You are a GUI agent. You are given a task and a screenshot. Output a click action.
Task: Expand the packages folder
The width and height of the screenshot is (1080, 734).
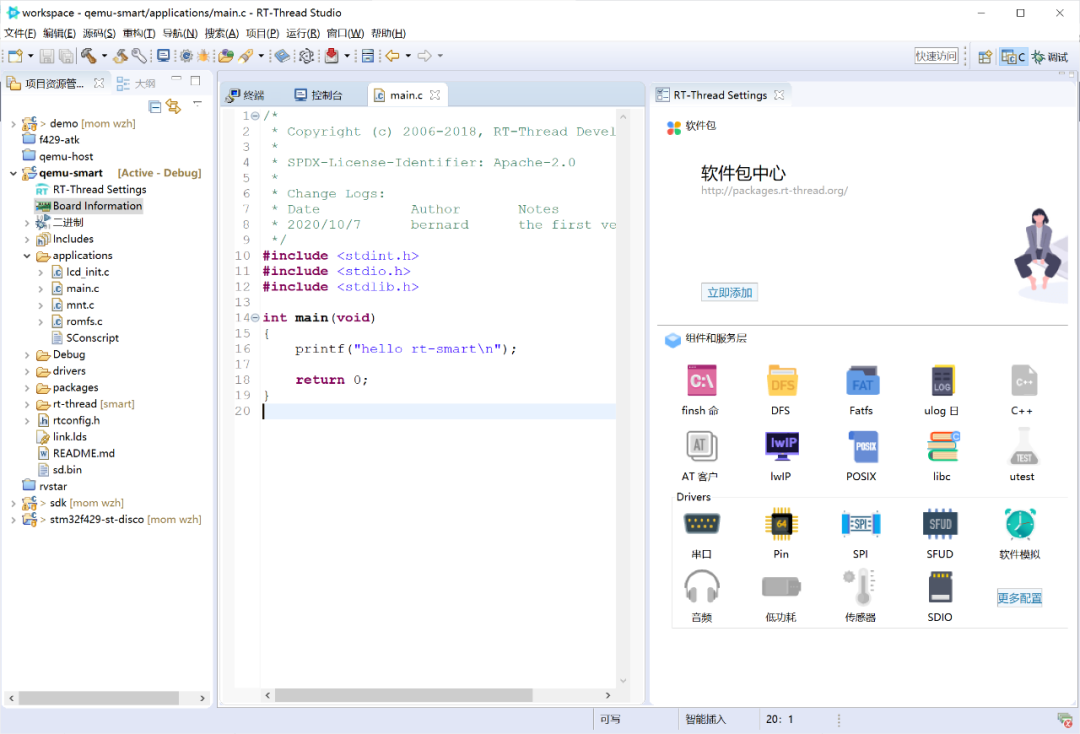pyautogui.click(x=27, y=388)
